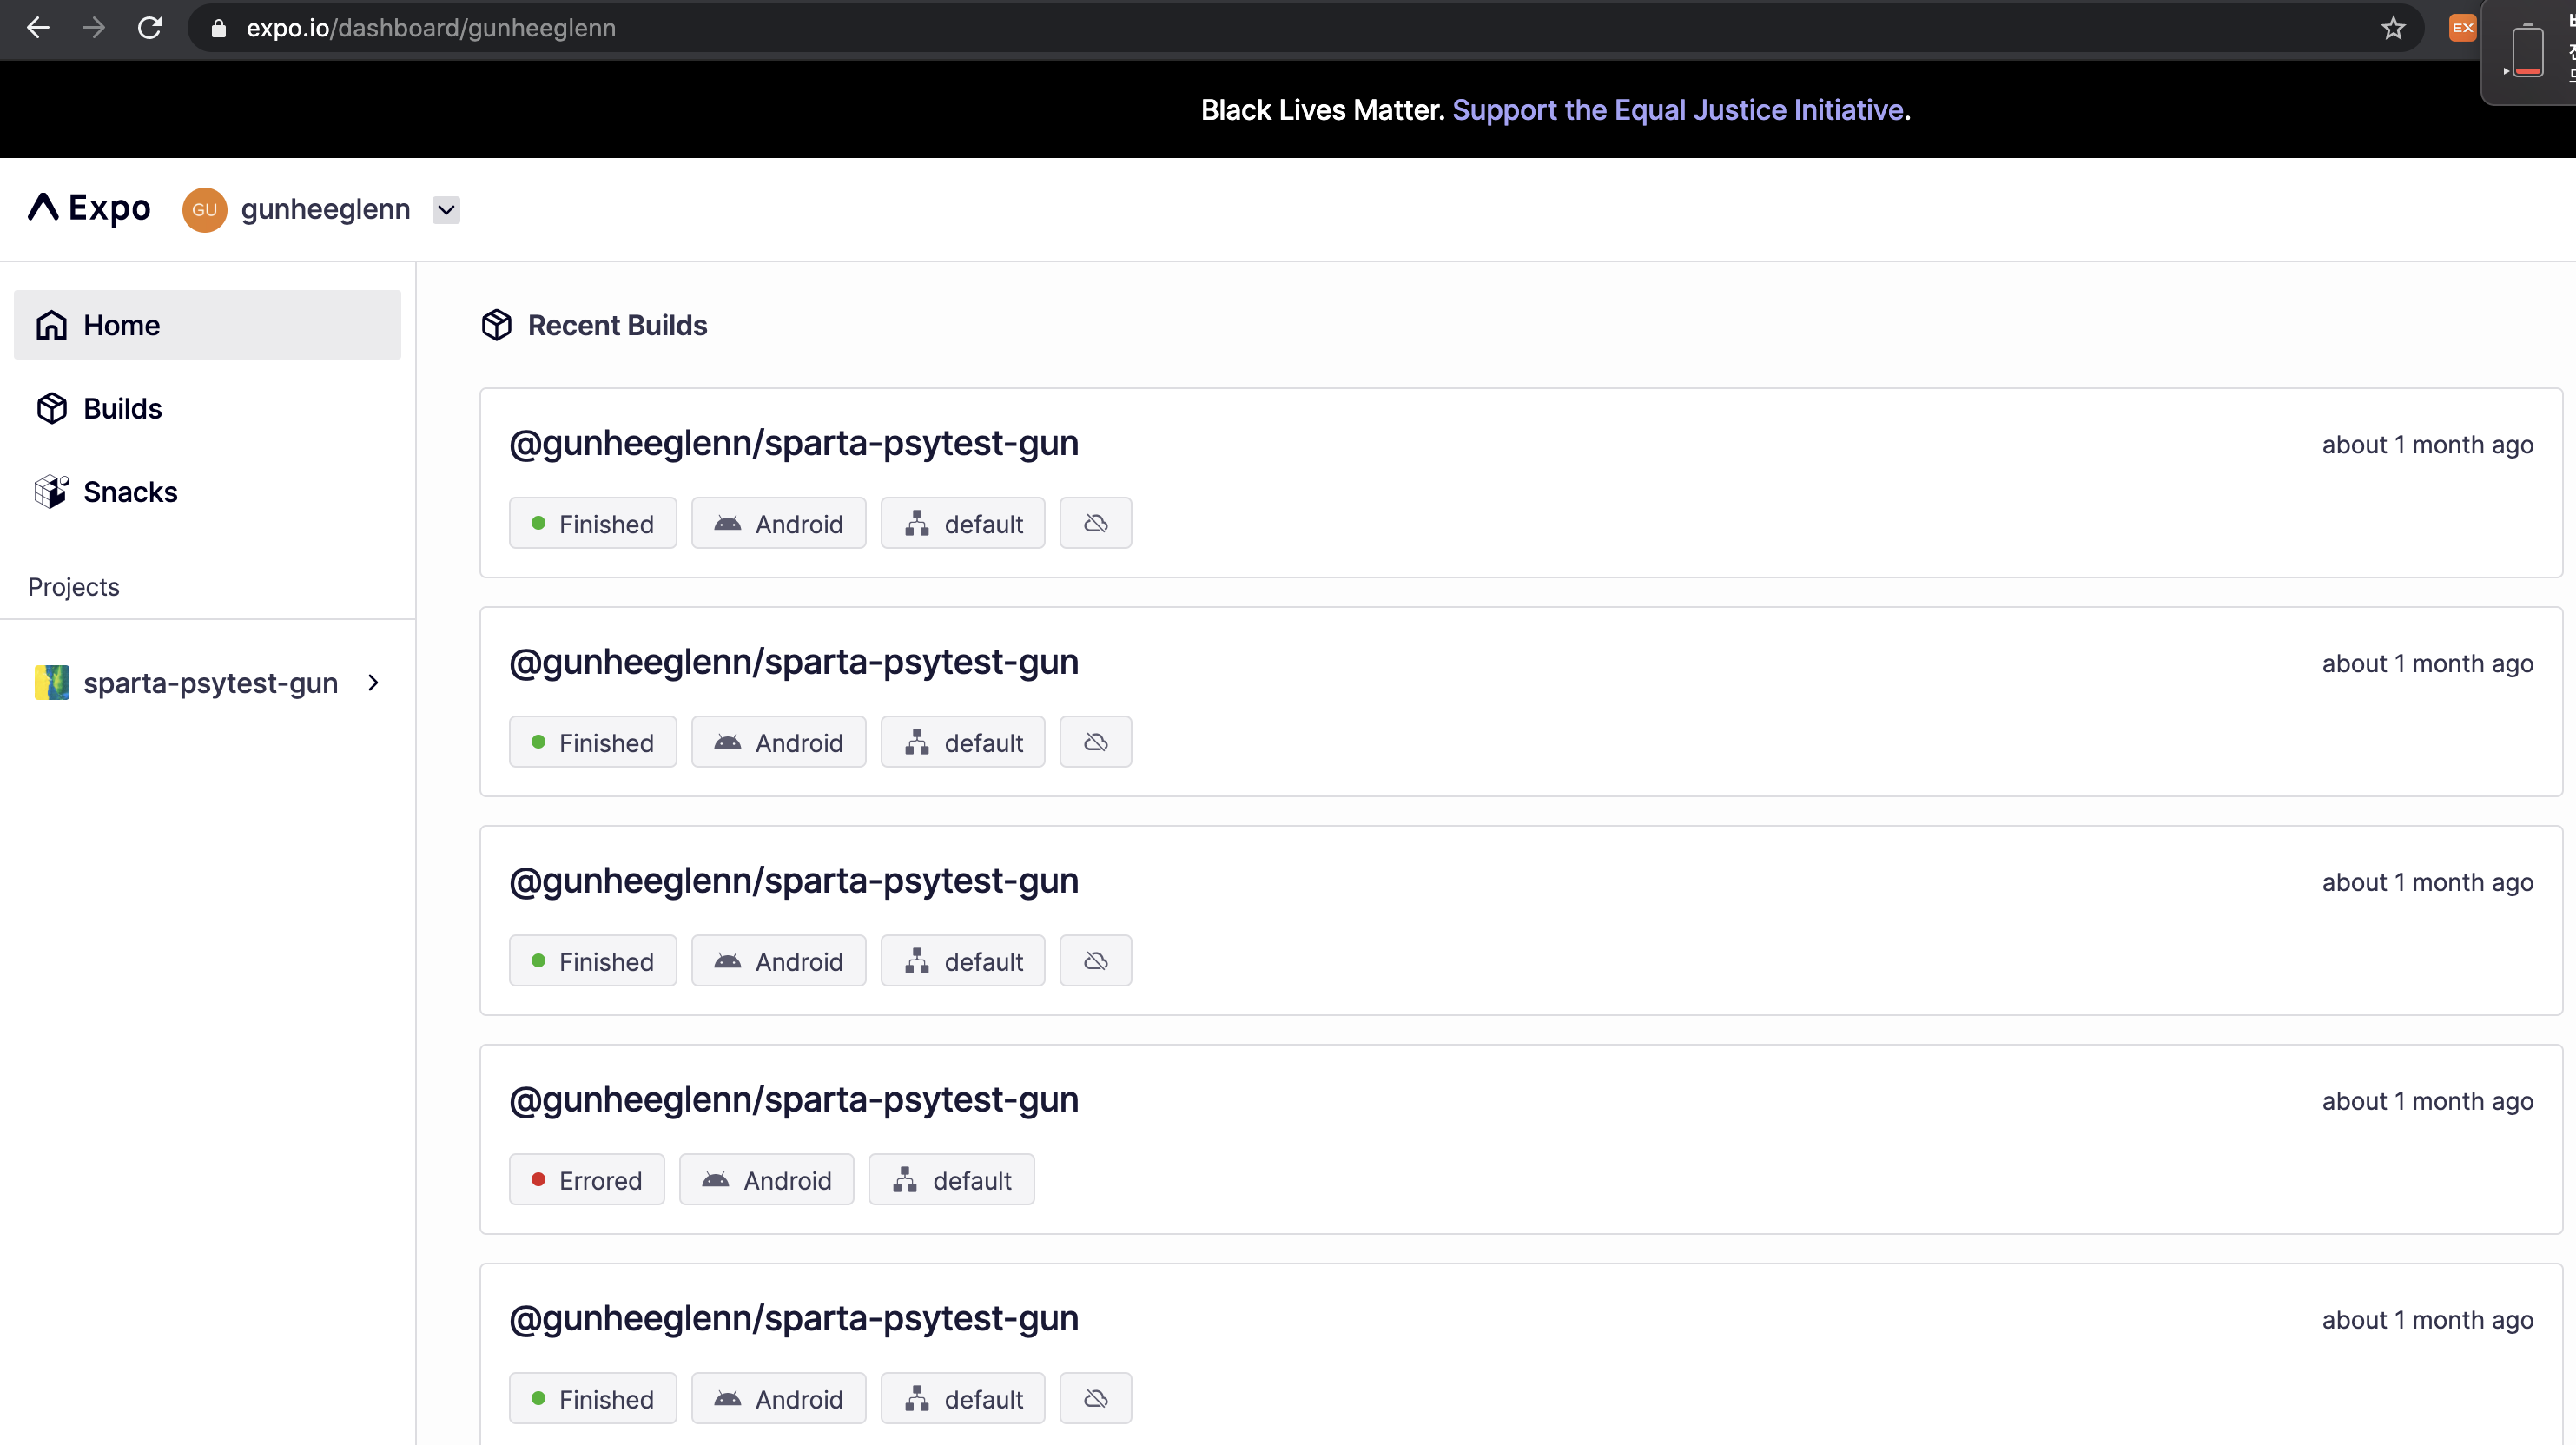The height and width of the screenshot is (1445, 2576).
Task: Follow the Support the Equal Justice Initiative link
Action: point(1677,110)
